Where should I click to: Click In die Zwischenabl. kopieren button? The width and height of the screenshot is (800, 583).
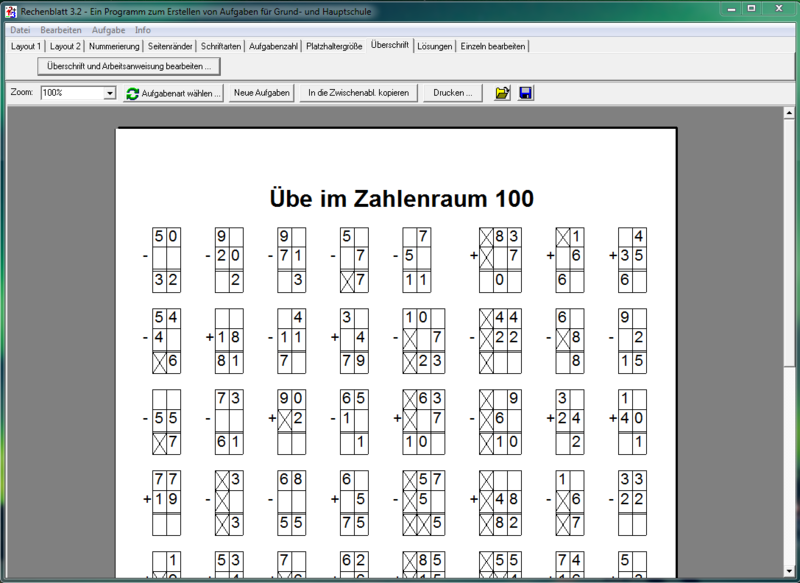pos(359,93)
